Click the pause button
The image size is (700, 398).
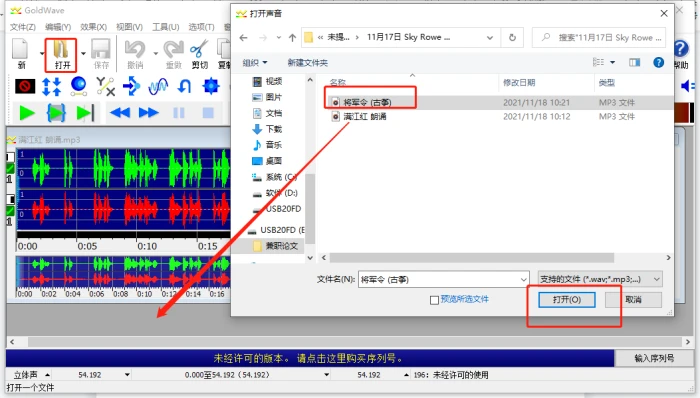[x=179, y=113]
